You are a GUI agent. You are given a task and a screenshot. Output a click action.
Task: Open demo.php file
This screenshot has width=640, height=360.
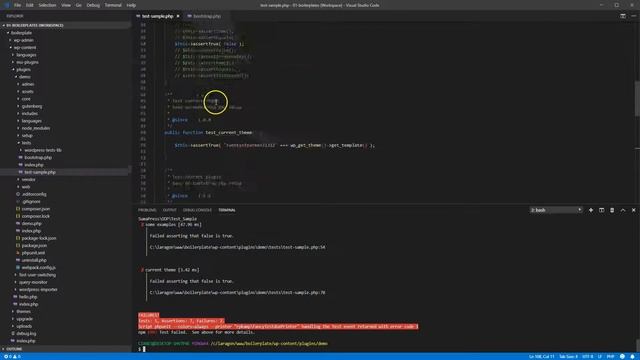point(31,224)
